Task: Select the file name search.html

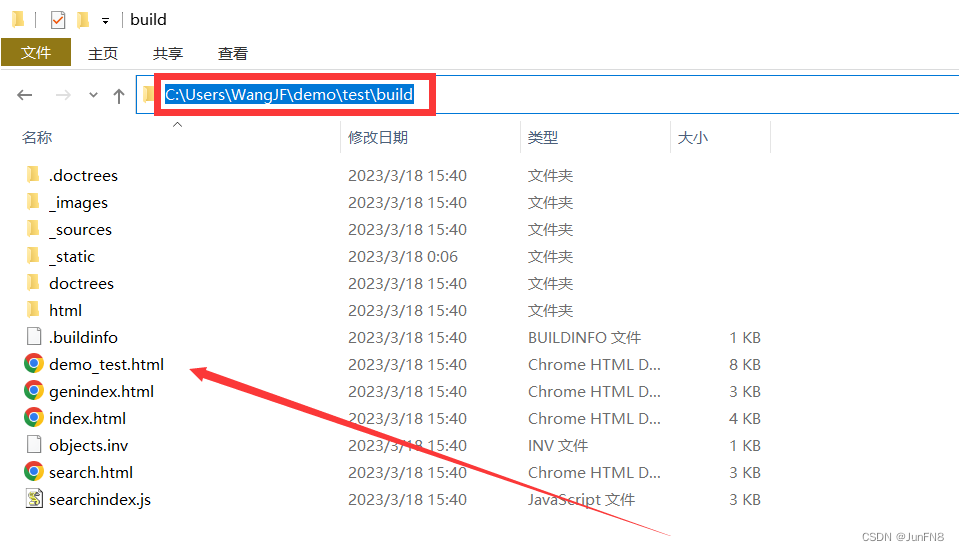Action: coord(91,472)
